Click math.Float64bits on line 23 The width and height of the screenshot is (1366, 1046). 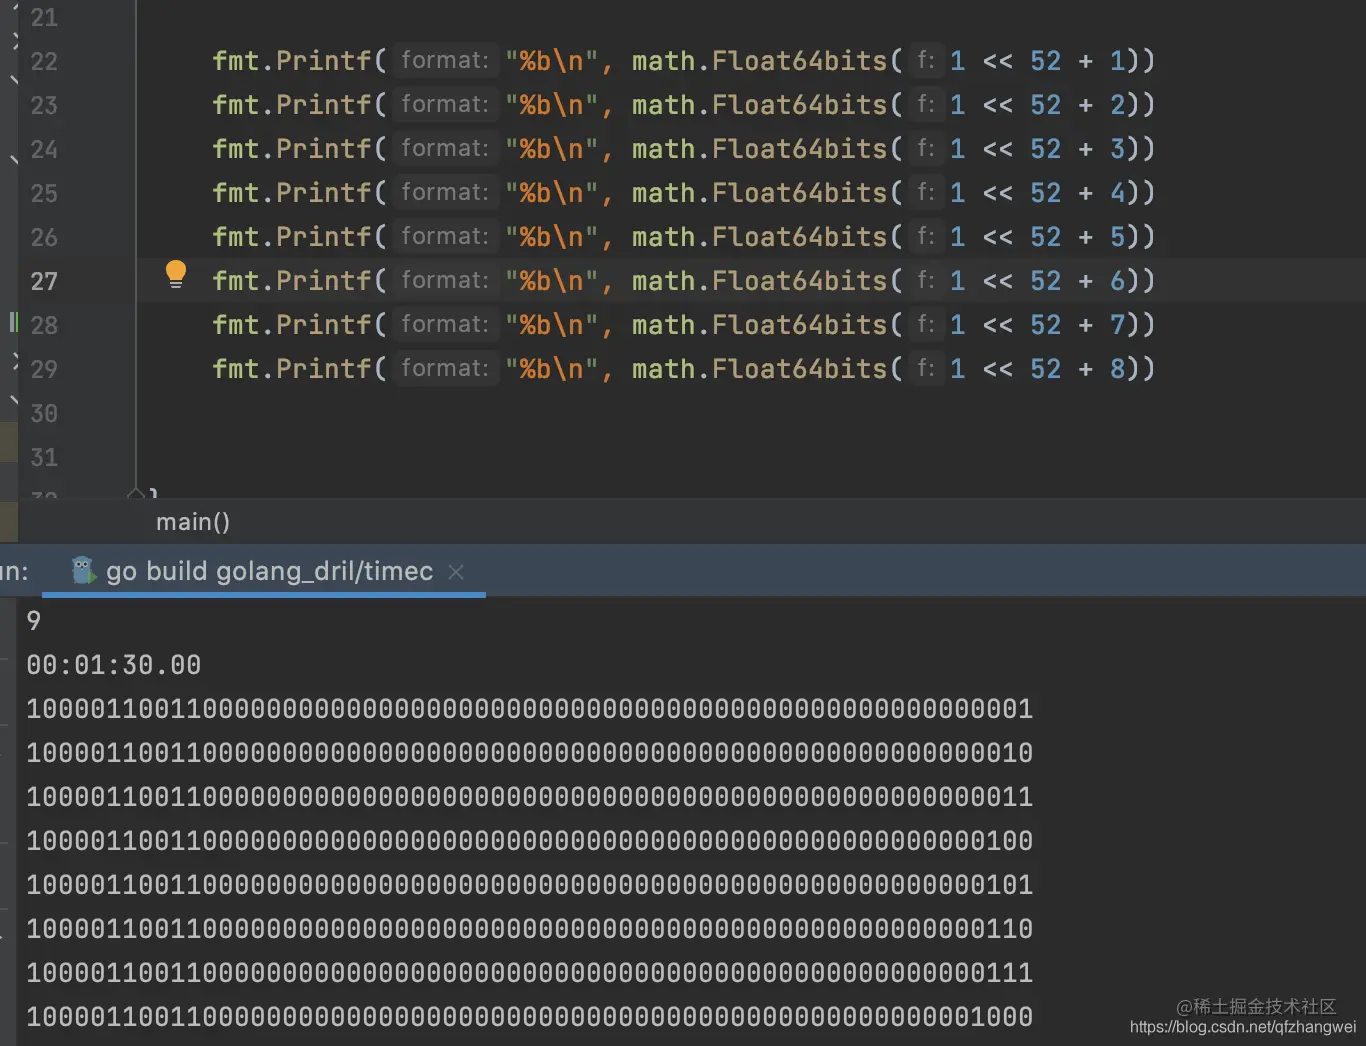point(760,105)
